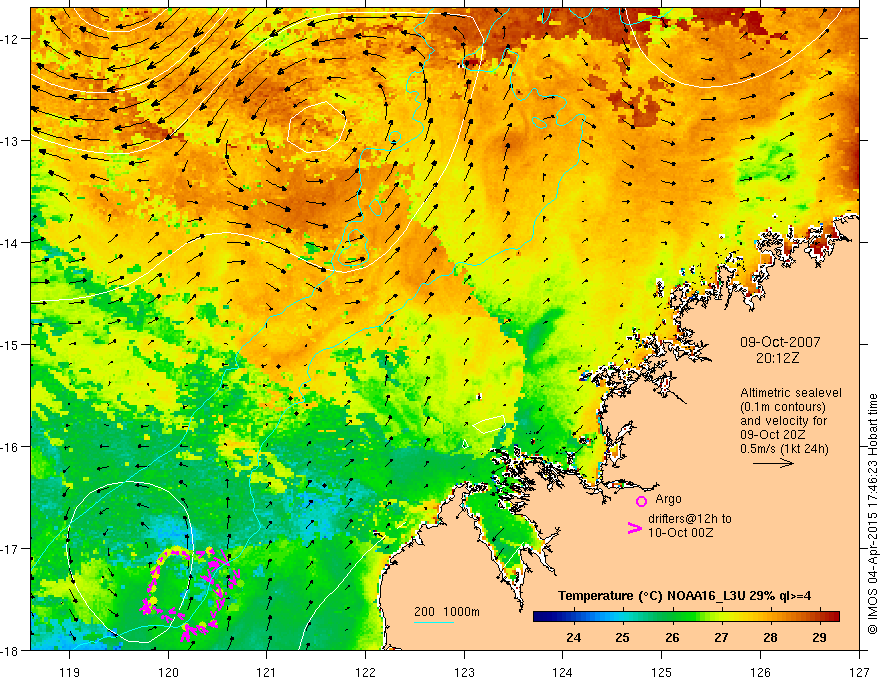Viewport: 880px width, 680px height.
Task: Click latitude axis label -14
Action: (x=11, y=243)
